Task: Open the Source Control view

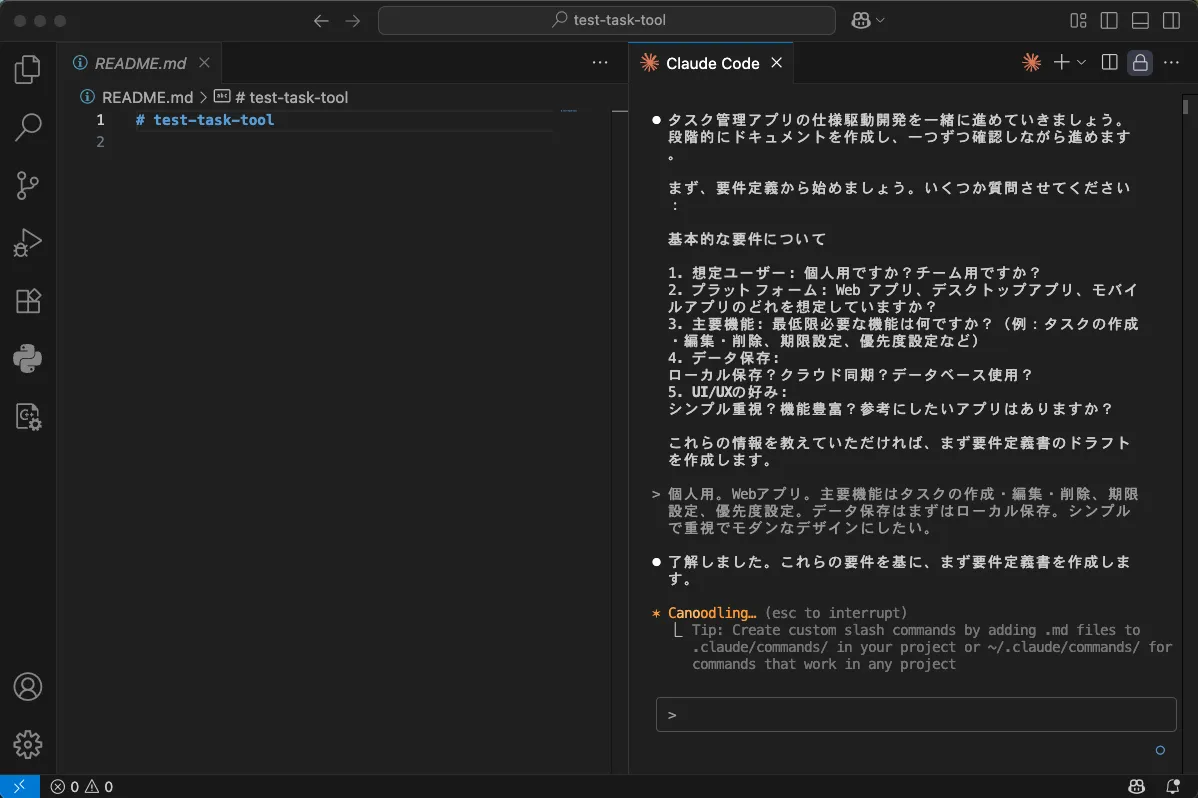Action: click(x=28, y=185)
